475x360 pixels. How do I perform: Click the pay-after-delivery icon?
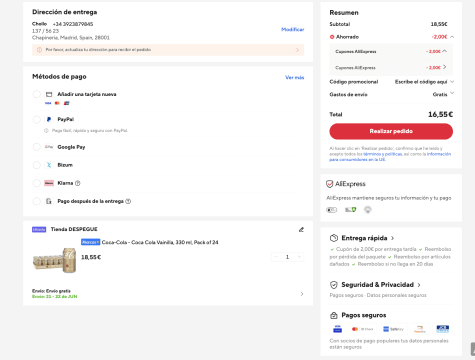[49, 201]
